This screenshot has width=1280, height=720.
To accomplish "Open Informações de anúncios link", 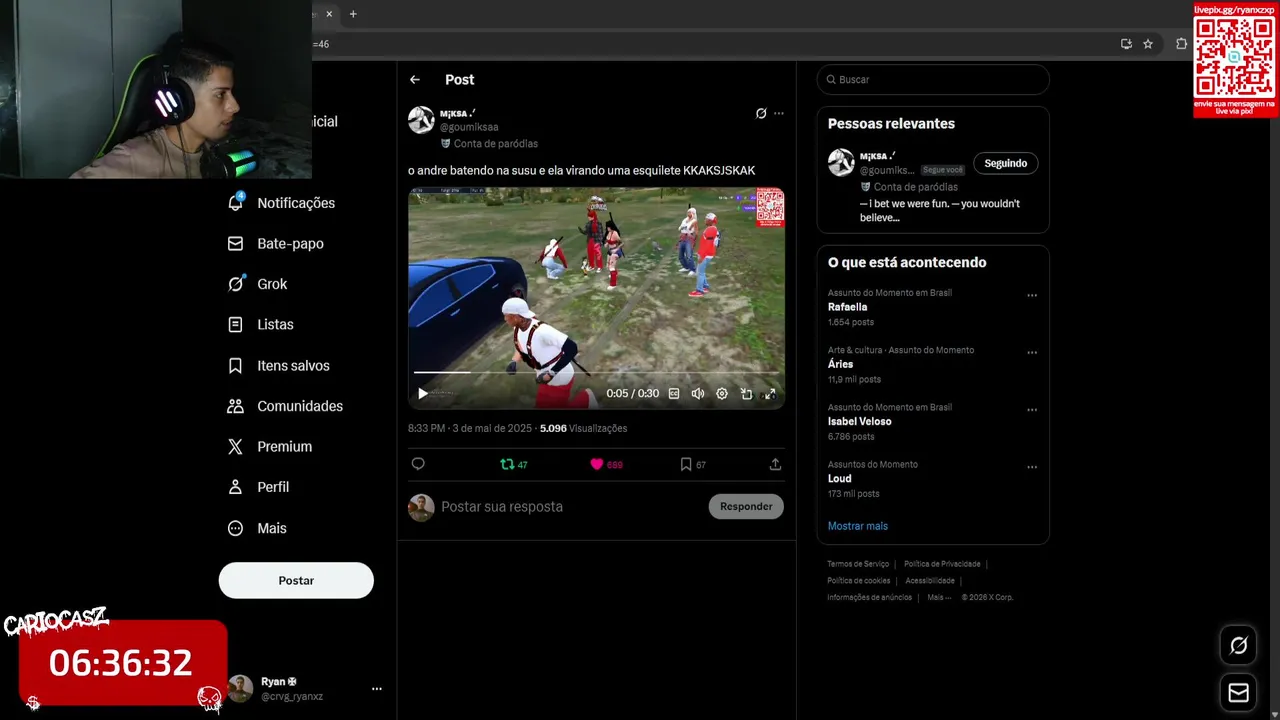I will point(869,598).
